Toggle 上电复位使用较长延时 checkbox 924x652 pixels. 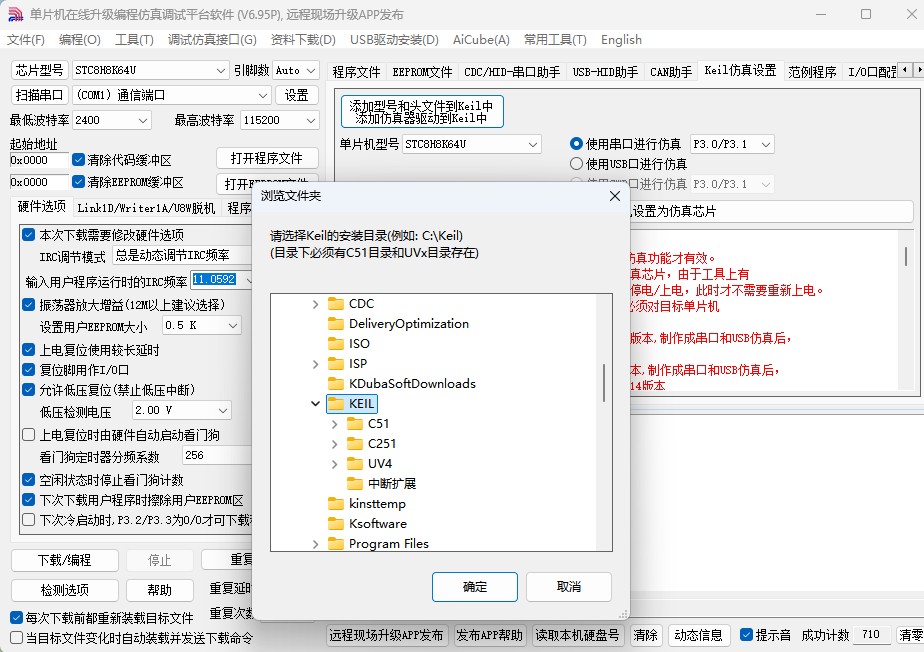click(x=28, y=350)
